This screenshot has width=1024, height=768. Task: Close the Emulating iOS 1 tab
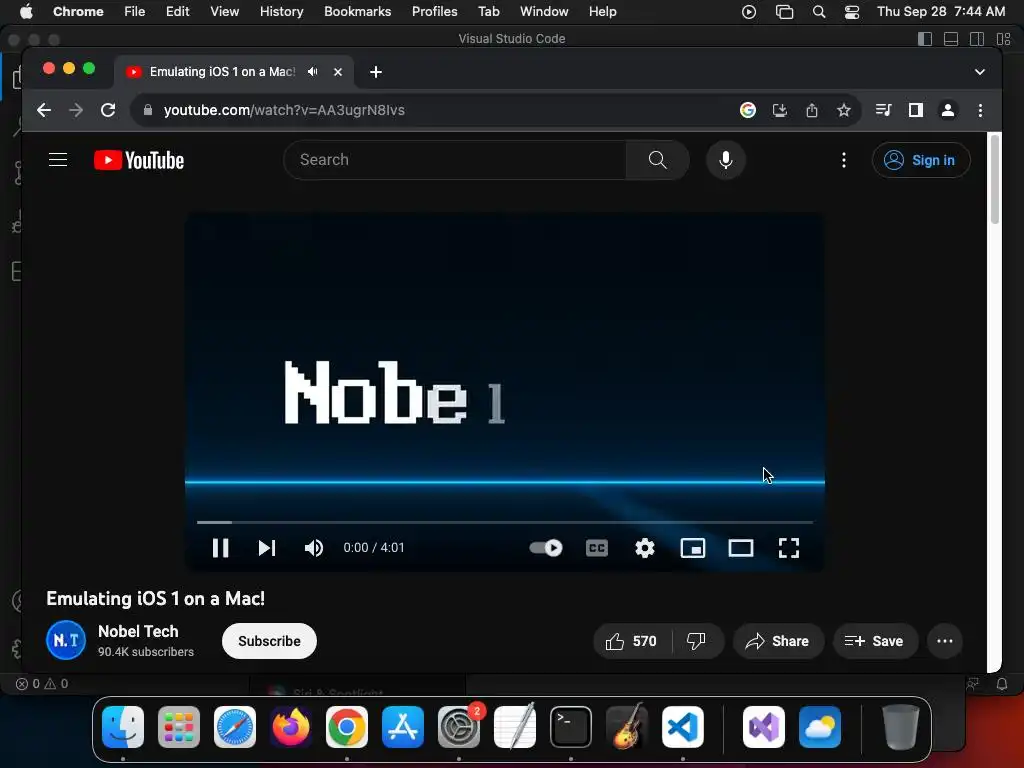(x=338, y=72)
